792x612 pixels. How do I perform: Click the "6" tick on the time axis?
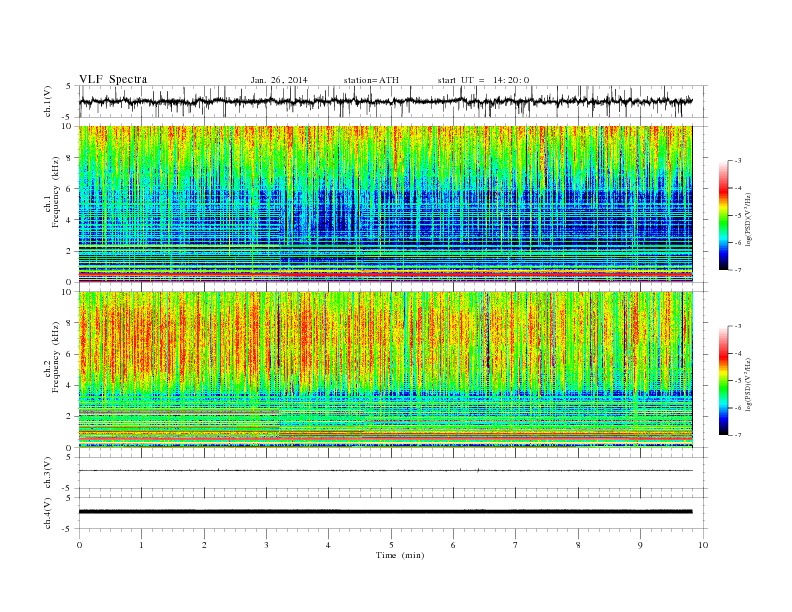click(x=453, y=545)
